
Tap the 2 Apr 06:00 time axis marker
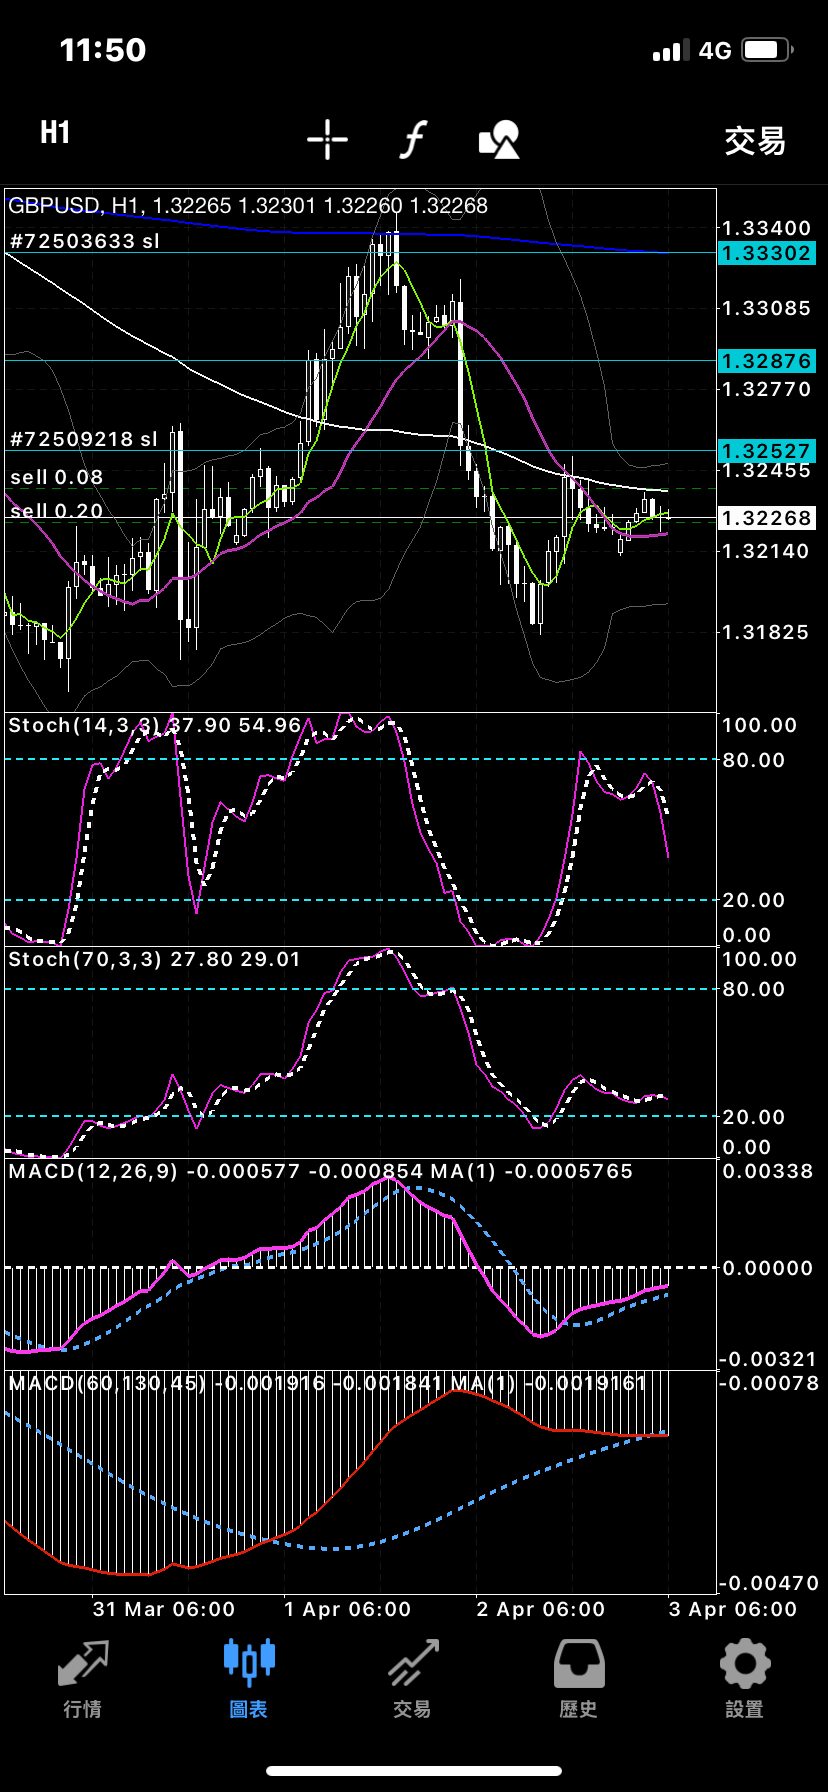(541, 1609)
